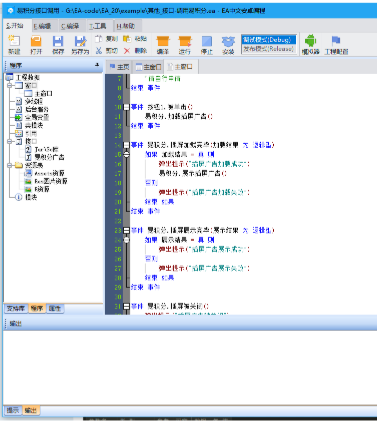Viewport: 385px width, 426px height.
Task: Open the C.编译 ribbon tab
Action: pyautogui.click(x=70, y=26)
